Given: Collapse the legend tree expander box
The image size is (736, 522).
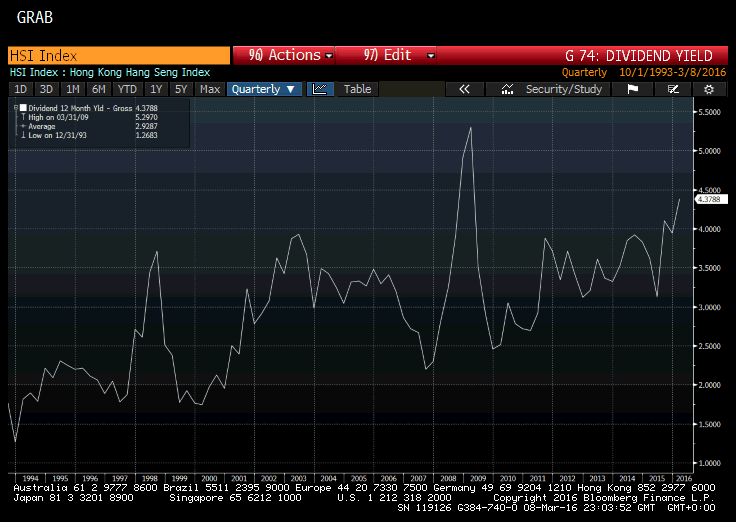Looking at the screenshot, I should 16,107.
